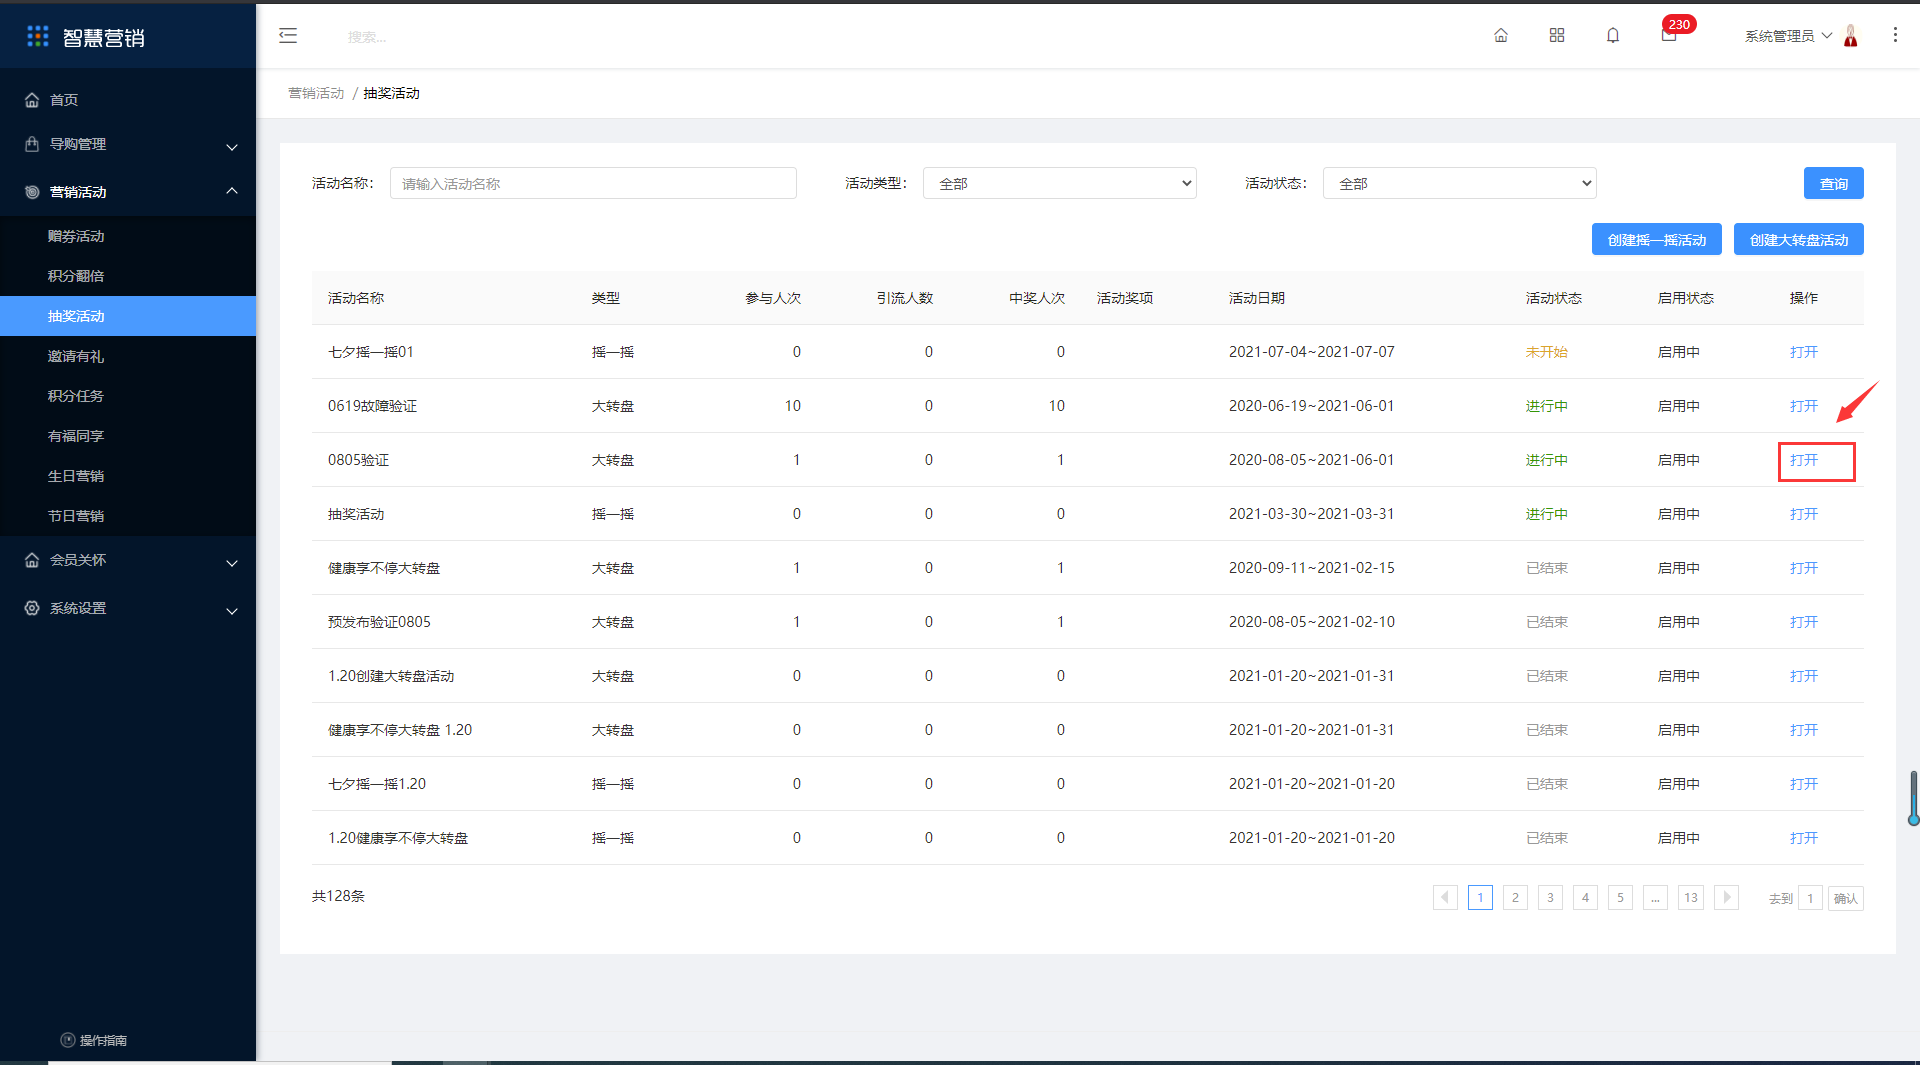
Task: Select 抽奖活动 in the sidebar
Action: tap(128, 316)
